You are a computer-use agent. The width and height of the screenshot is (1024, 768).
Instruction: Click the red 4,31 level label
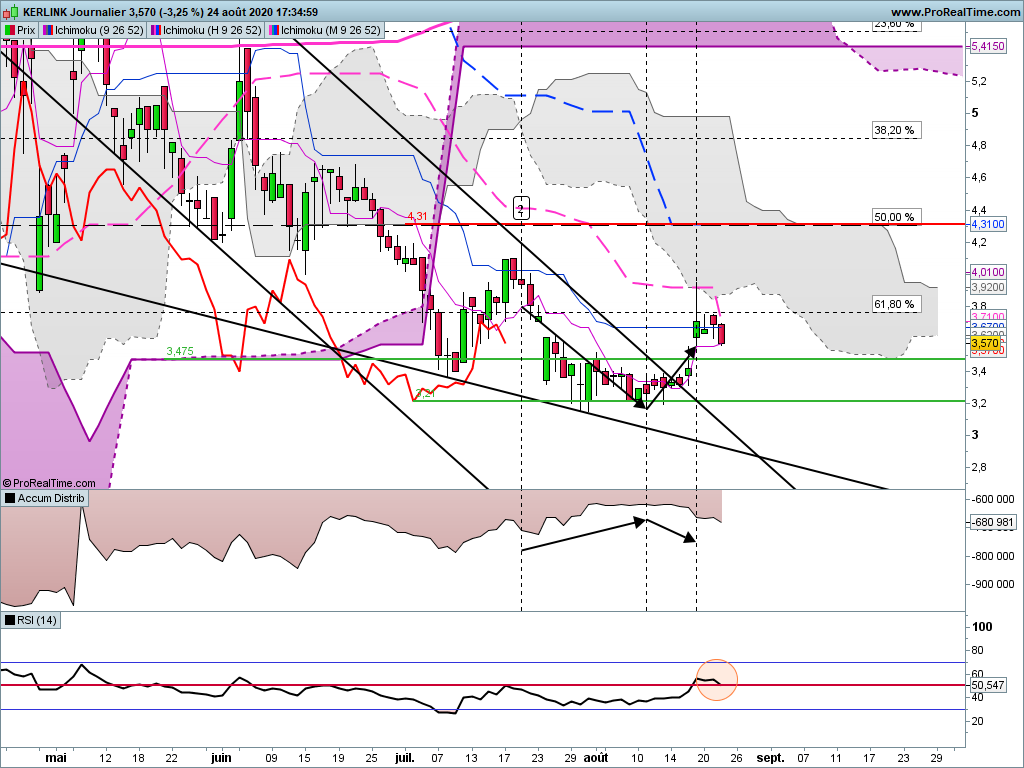tap(417, 216)
